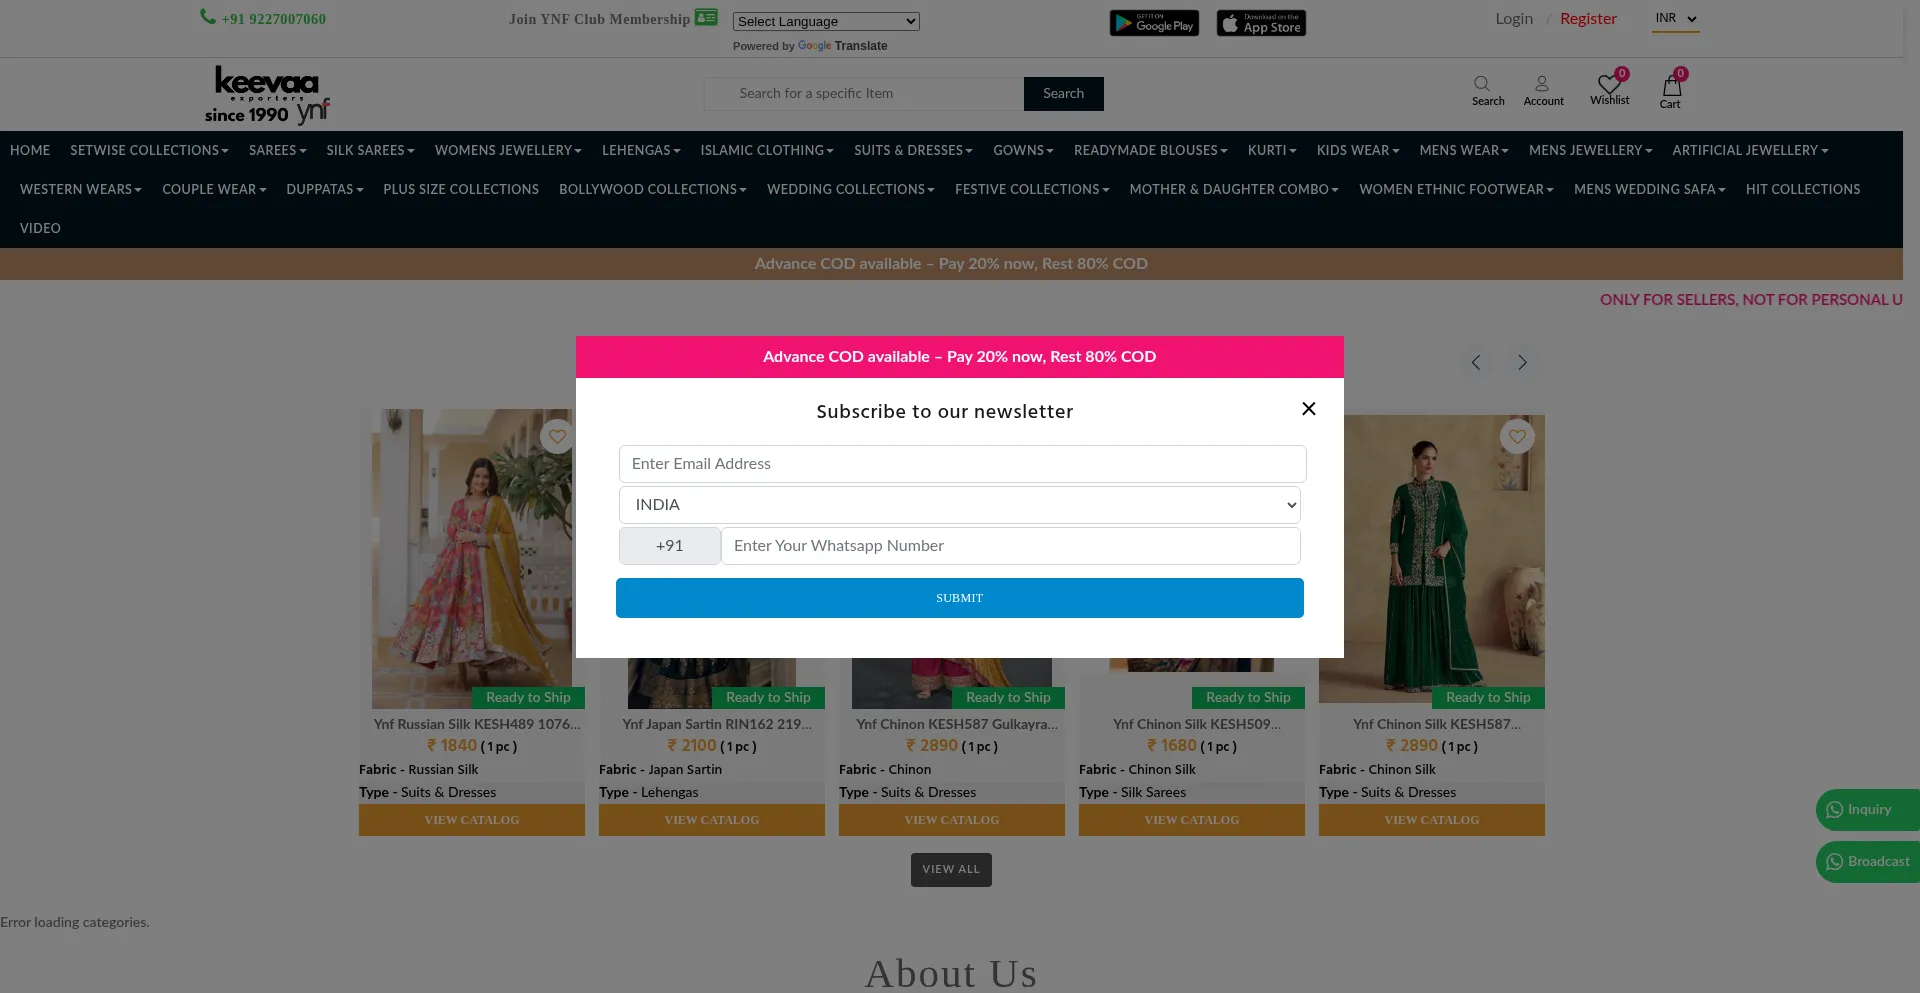Open the Ynf Russian Silk KESH489 product image

[472, 558]
